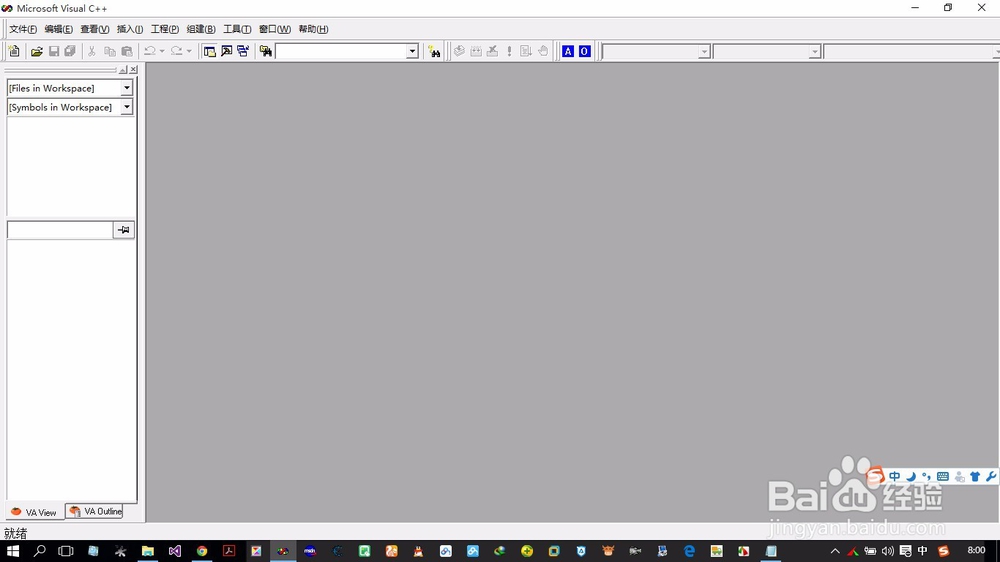Cut selection using the scissors icon
Viewport: 1000px width, 562px height.
[92, 51]
